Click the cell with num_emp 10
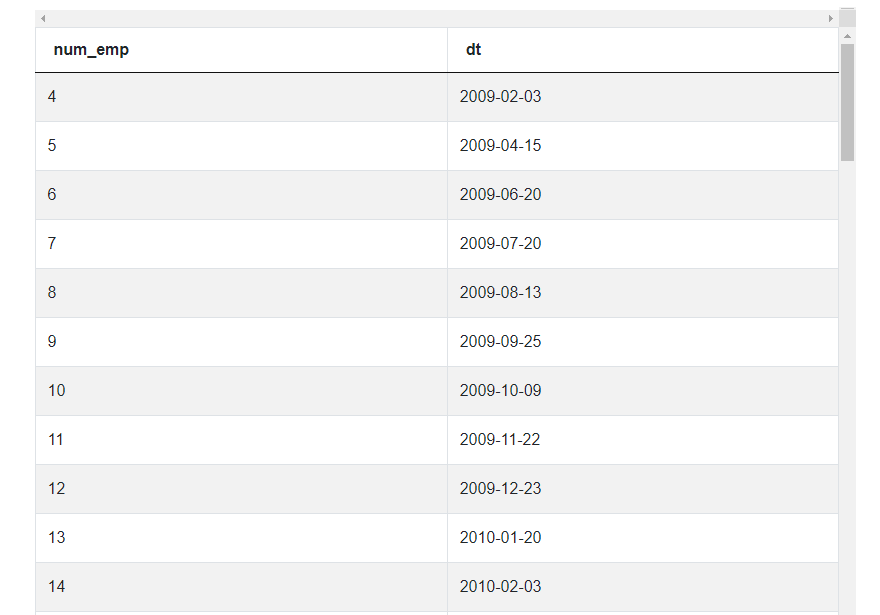The width and height of the screenshot is (880, 615). tap(241, 391)
